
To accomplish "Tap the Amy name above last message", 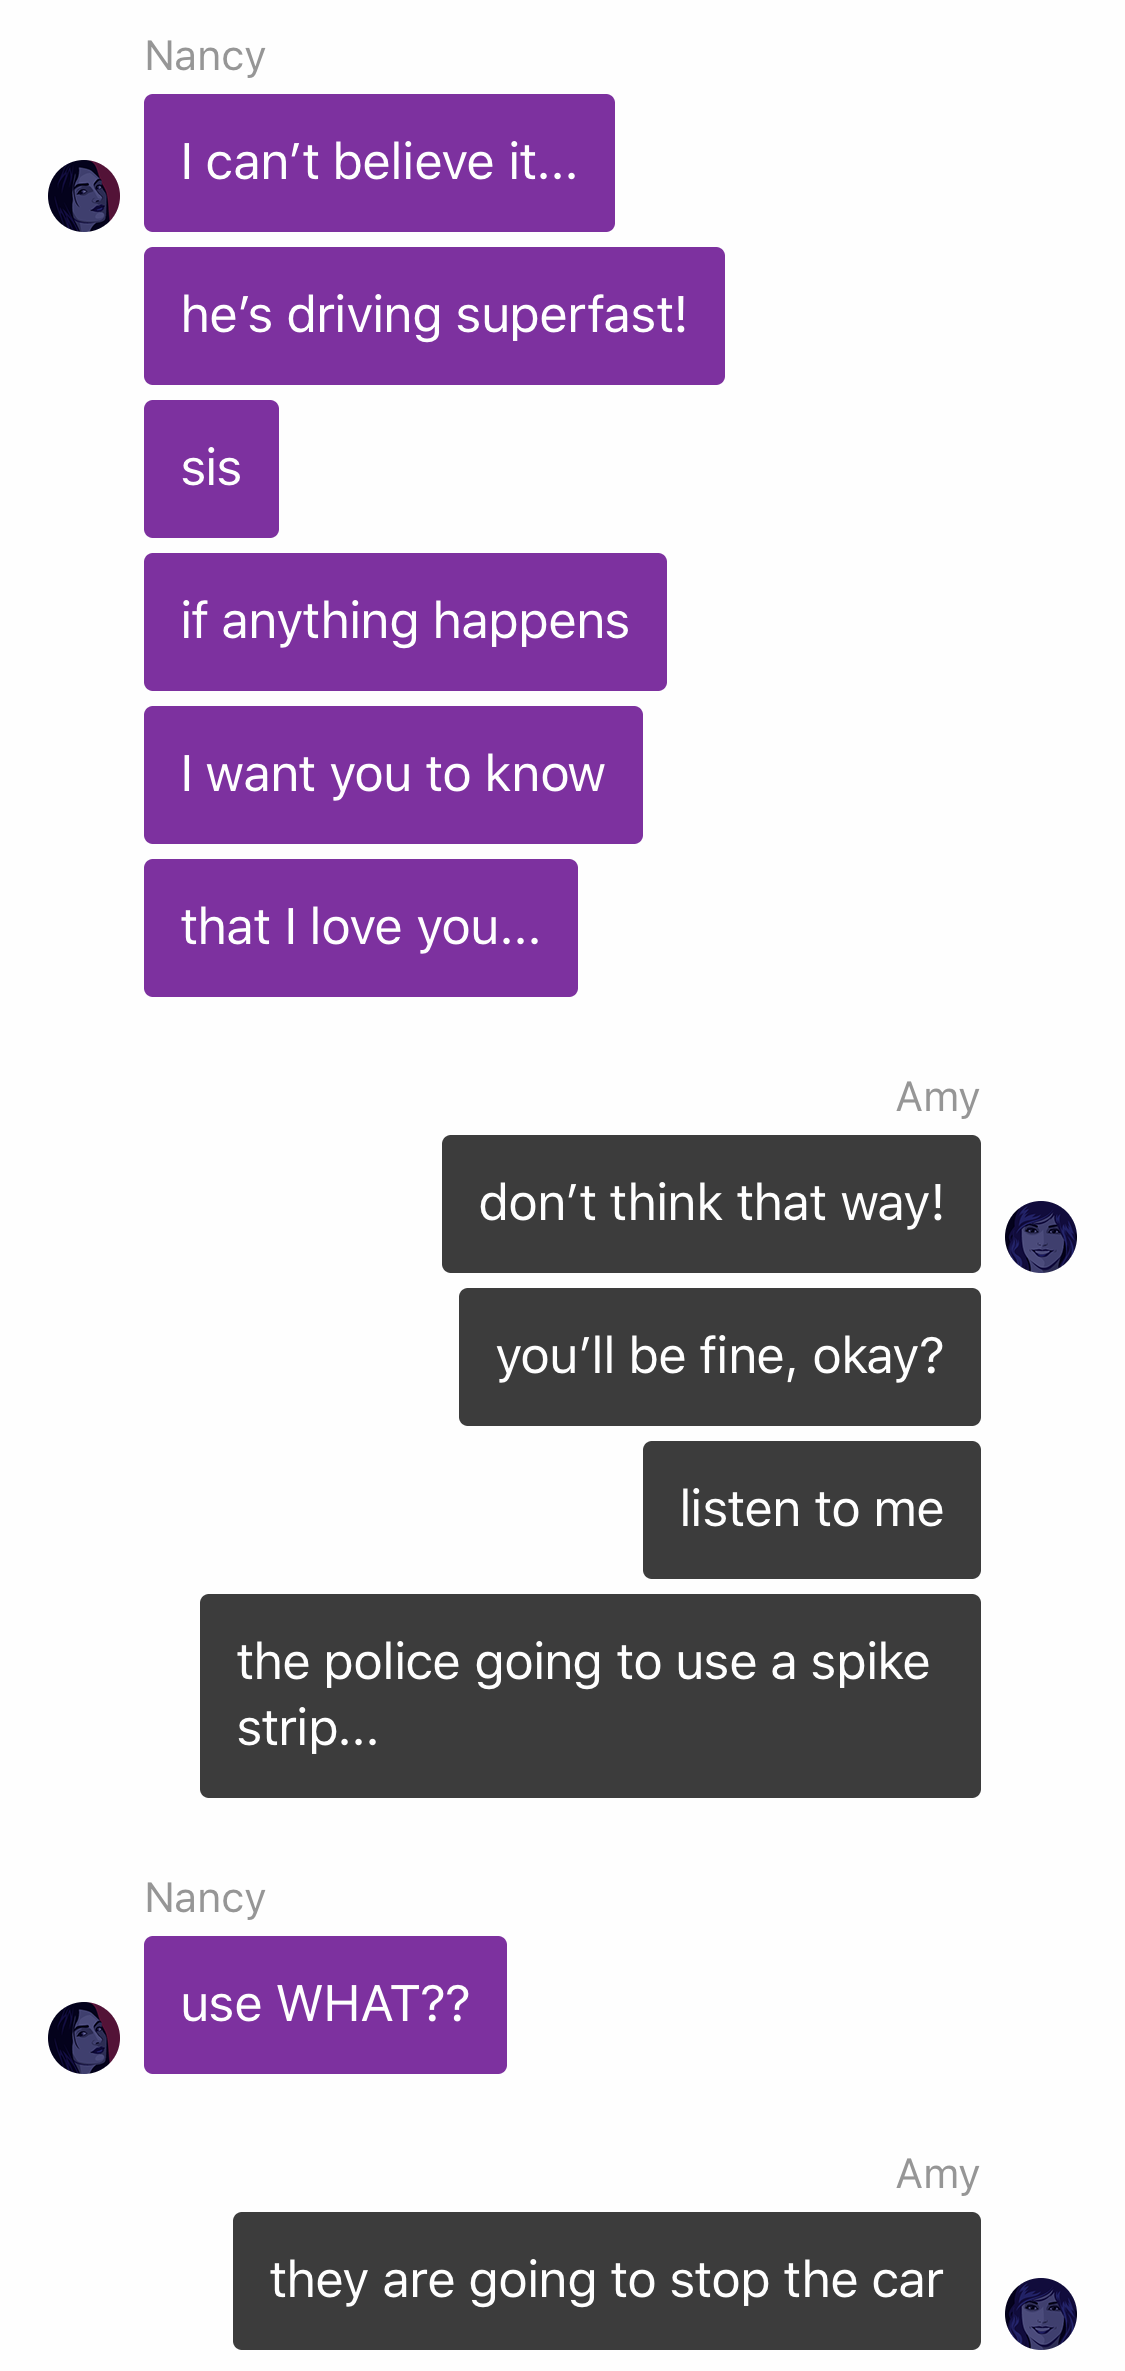I will 937,2174.
